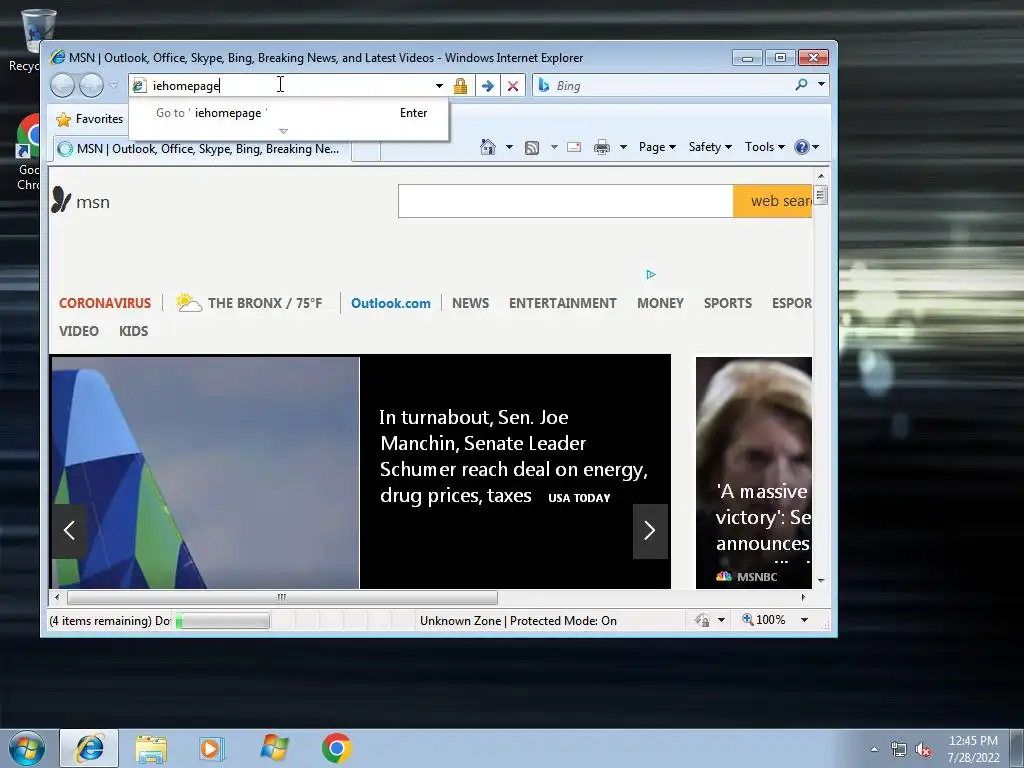This screenshot has width=1024, height=768.
Task: Expand the autocomplete suggestion list chevron
Action: click(283, 131)
